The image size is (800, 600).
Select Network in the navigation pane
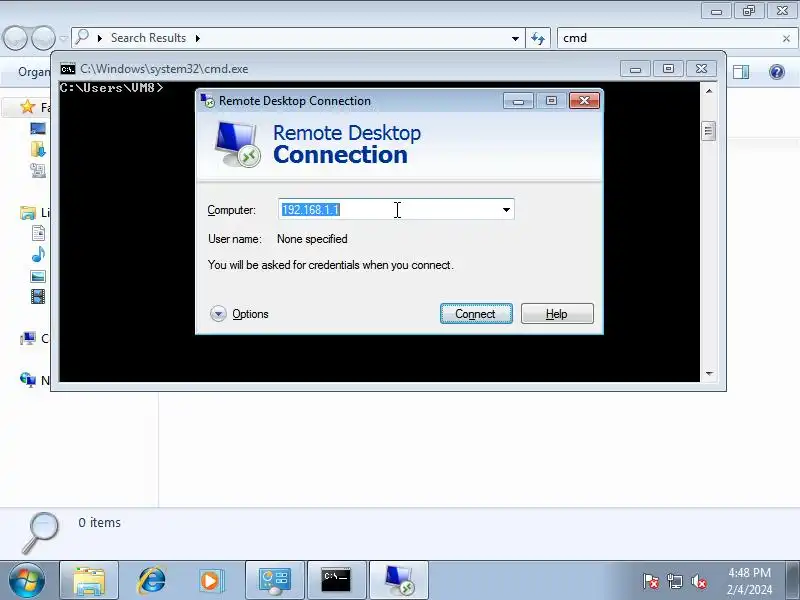click(28, 380)
